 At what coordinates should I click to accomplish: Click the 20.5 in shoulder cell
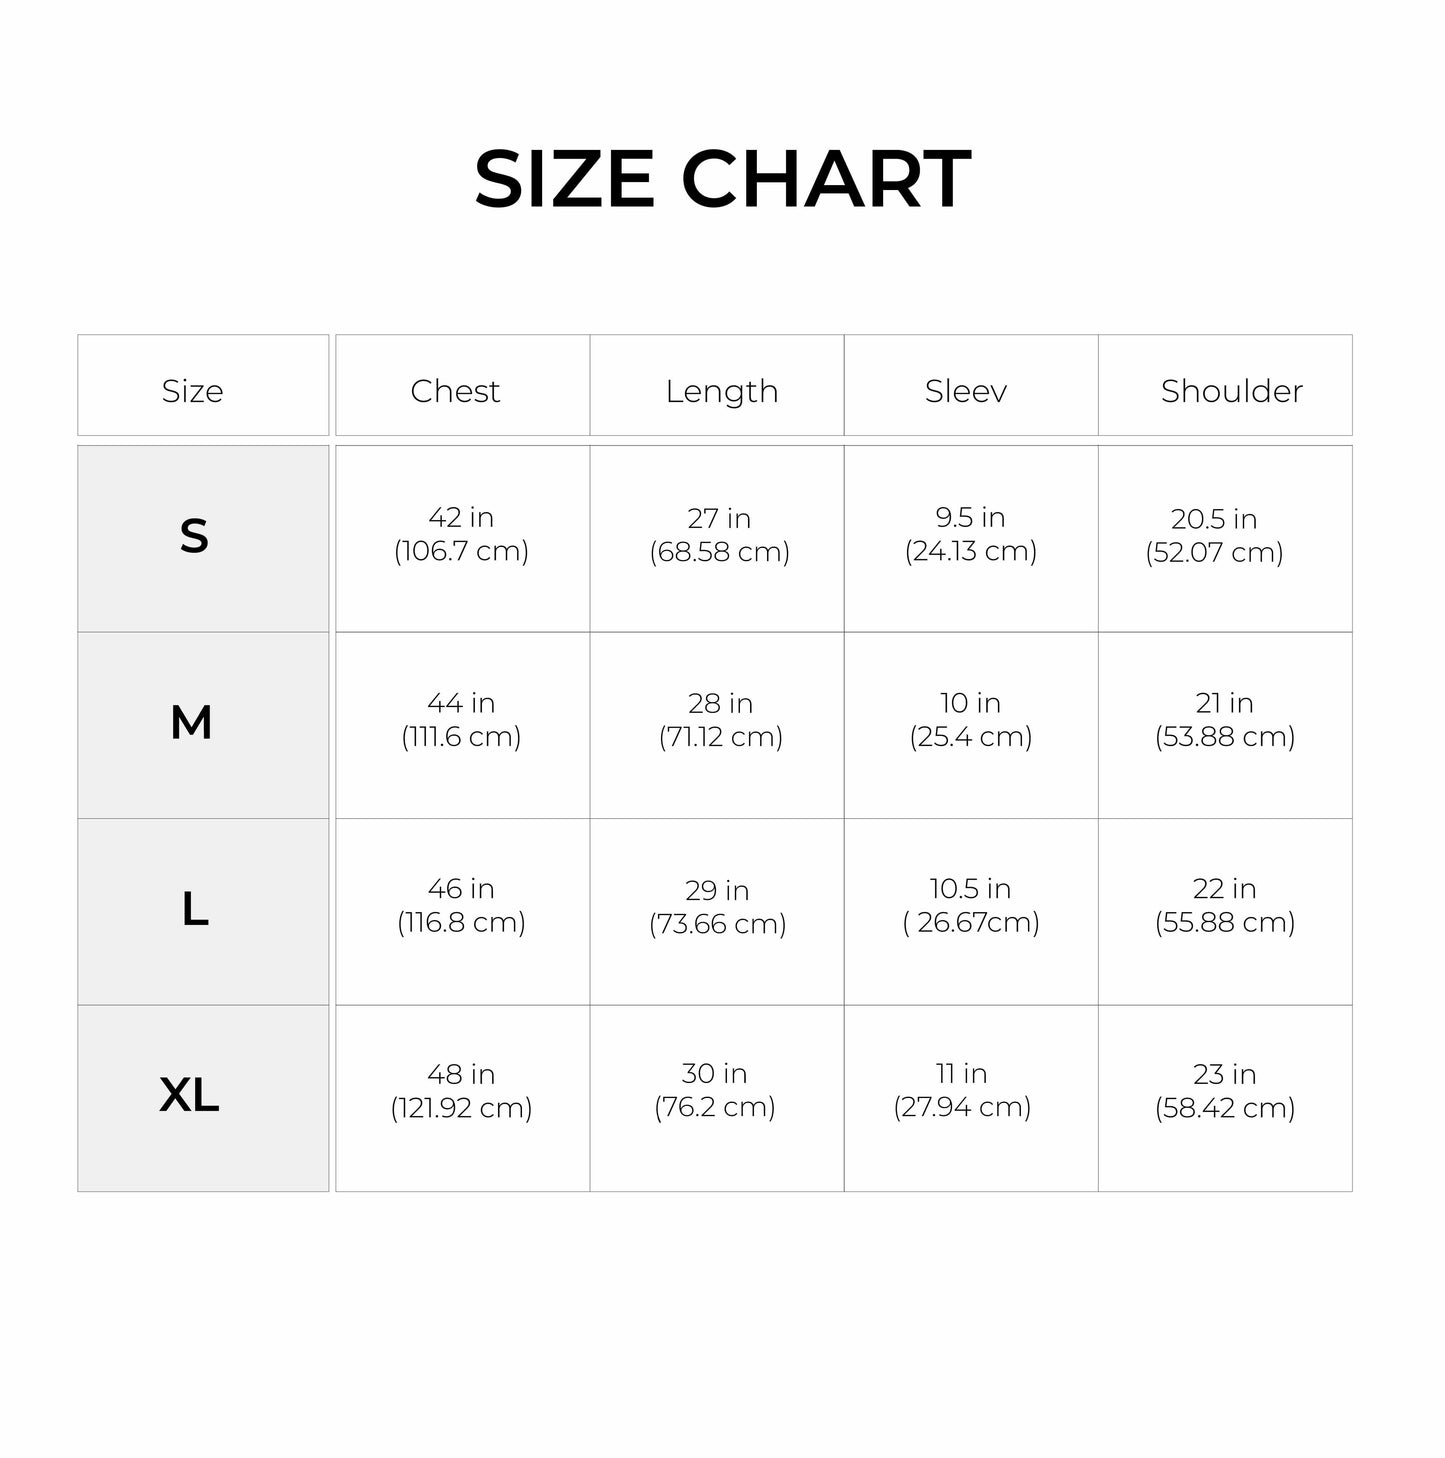pos(1214,535)
